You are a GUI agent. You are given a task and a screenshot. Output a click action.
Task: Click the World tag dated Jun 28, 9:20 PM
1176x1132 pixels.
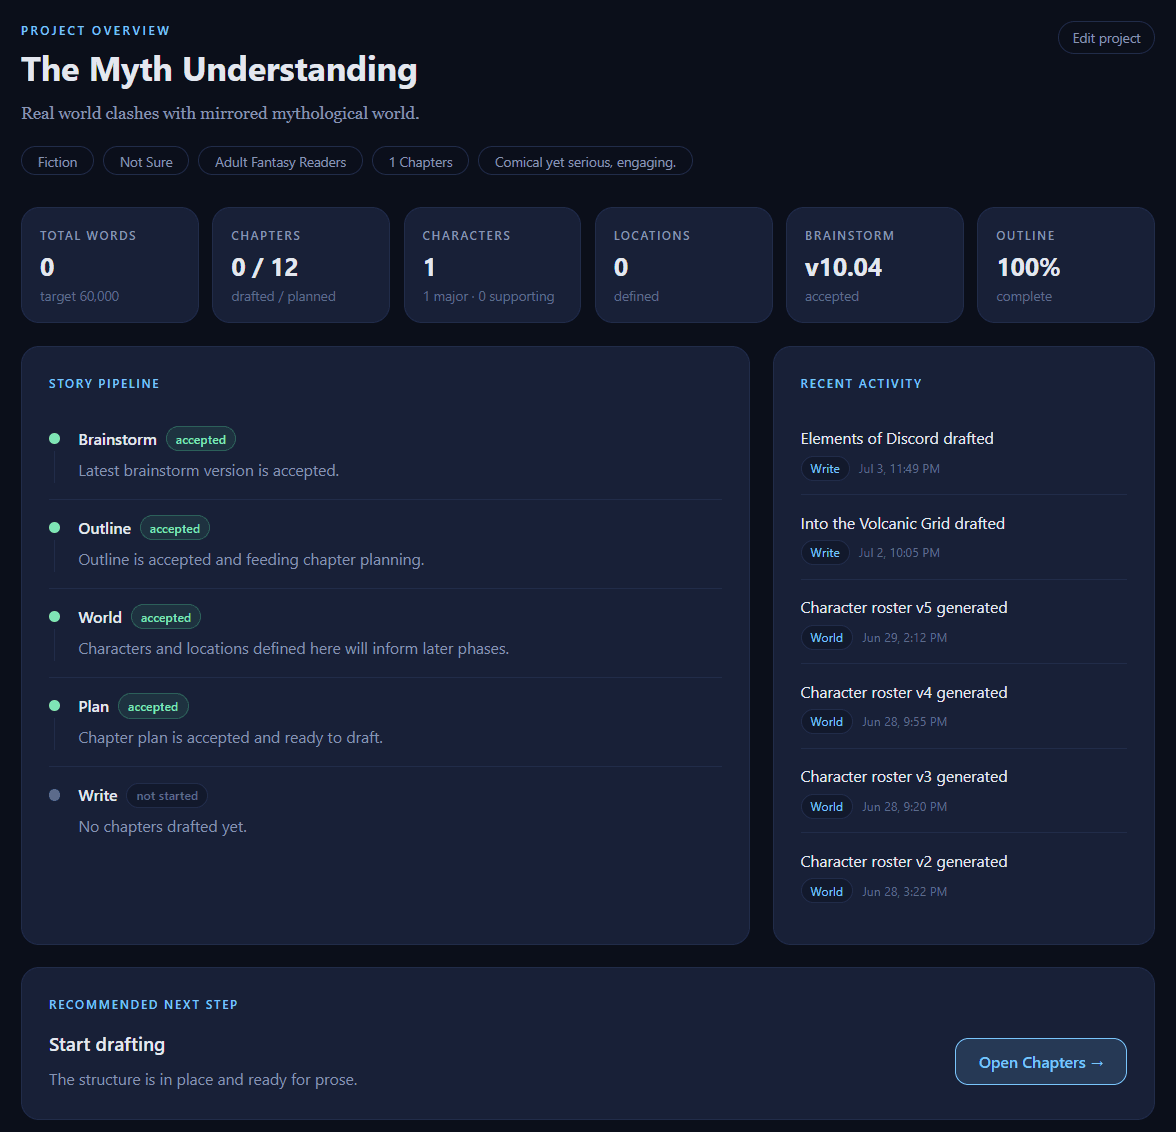[826, 806]
